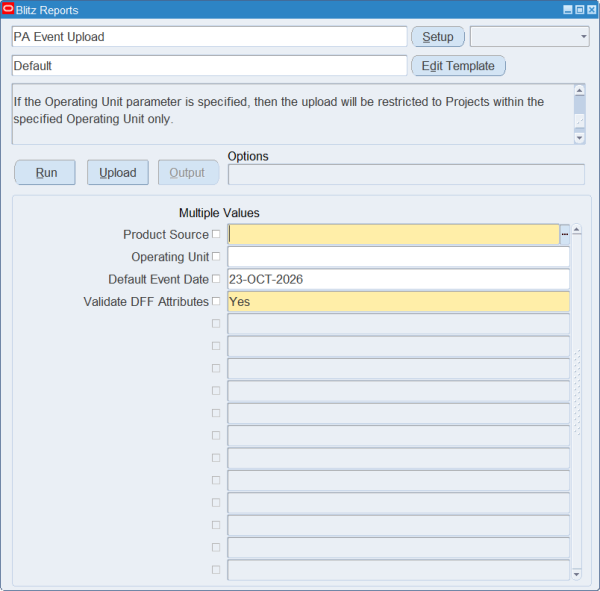Maximize the Blitz Reports window
The width and height of the screenshot is (600, 591).
coord(580,10)
